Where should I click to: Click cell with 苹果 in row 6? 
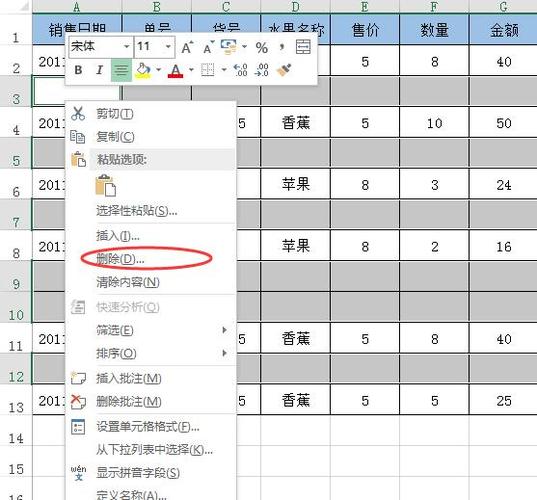(x=296, y=184)
